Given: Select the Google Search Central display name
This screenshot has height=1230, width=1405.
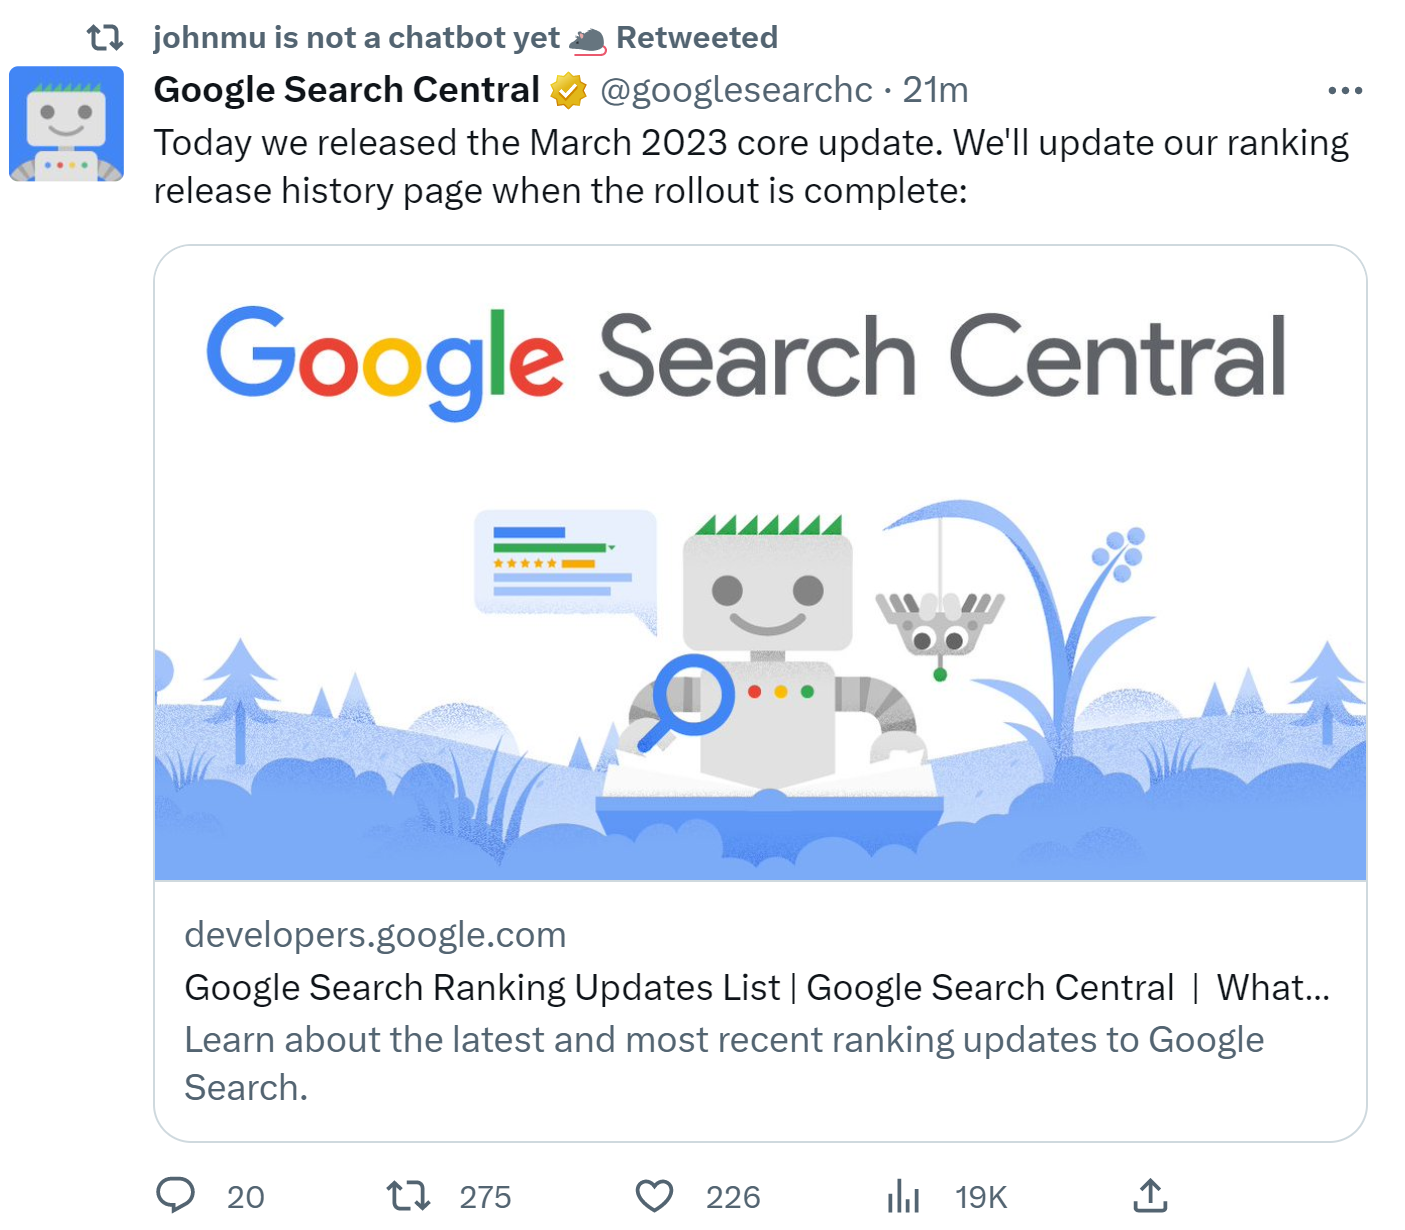Looking at the screenshot, I should pos(344,90).
